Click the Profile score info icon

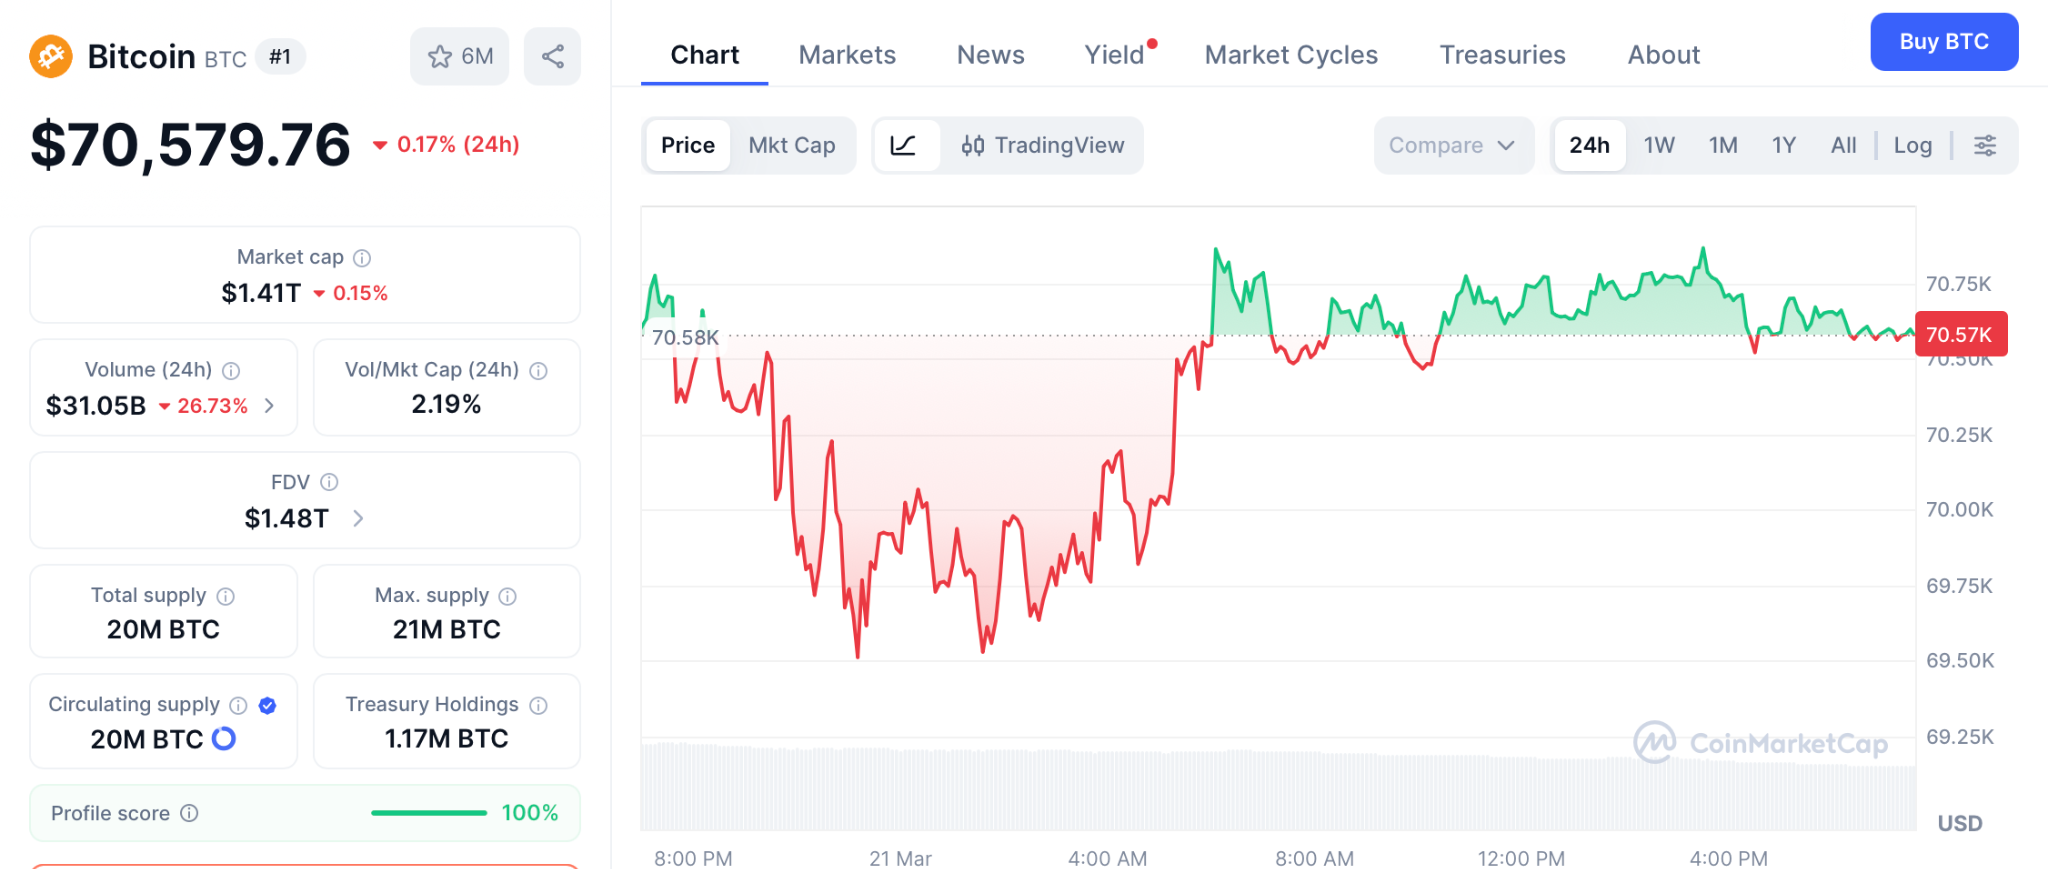tap(189, 813)
